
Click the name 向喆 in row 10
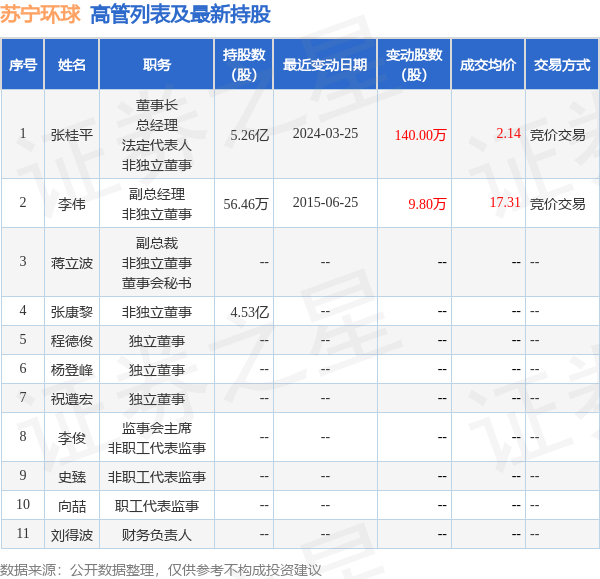coord(72,506)
